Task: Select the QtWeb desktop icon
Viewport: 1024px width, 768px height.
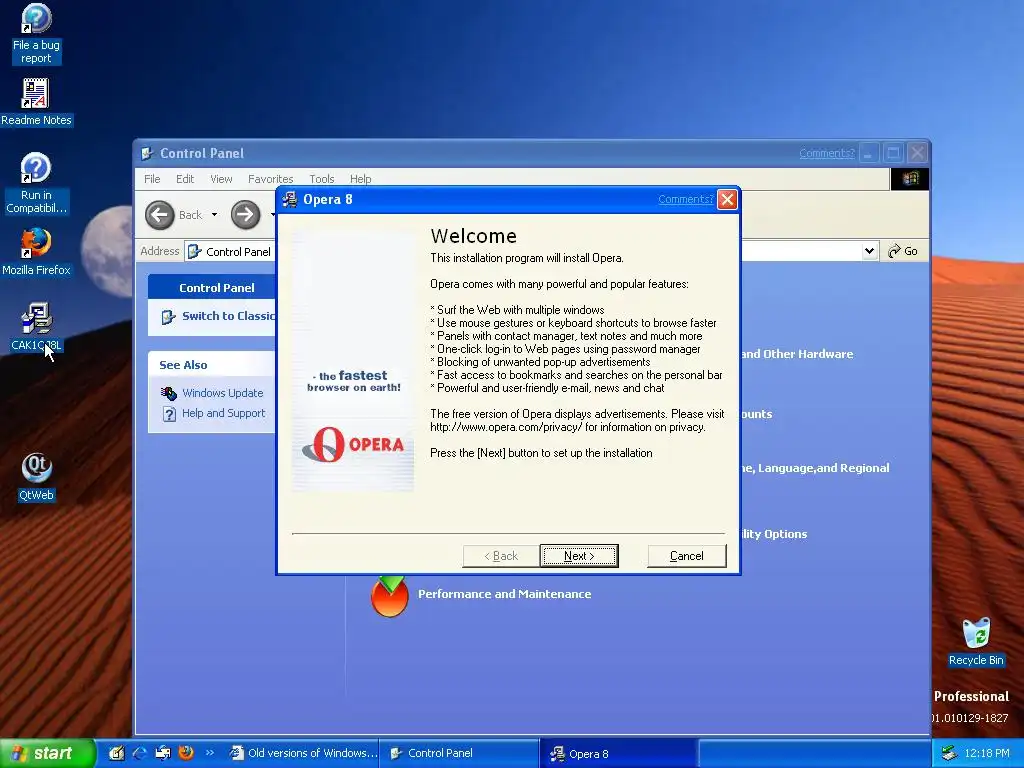Action: [36, 477]
